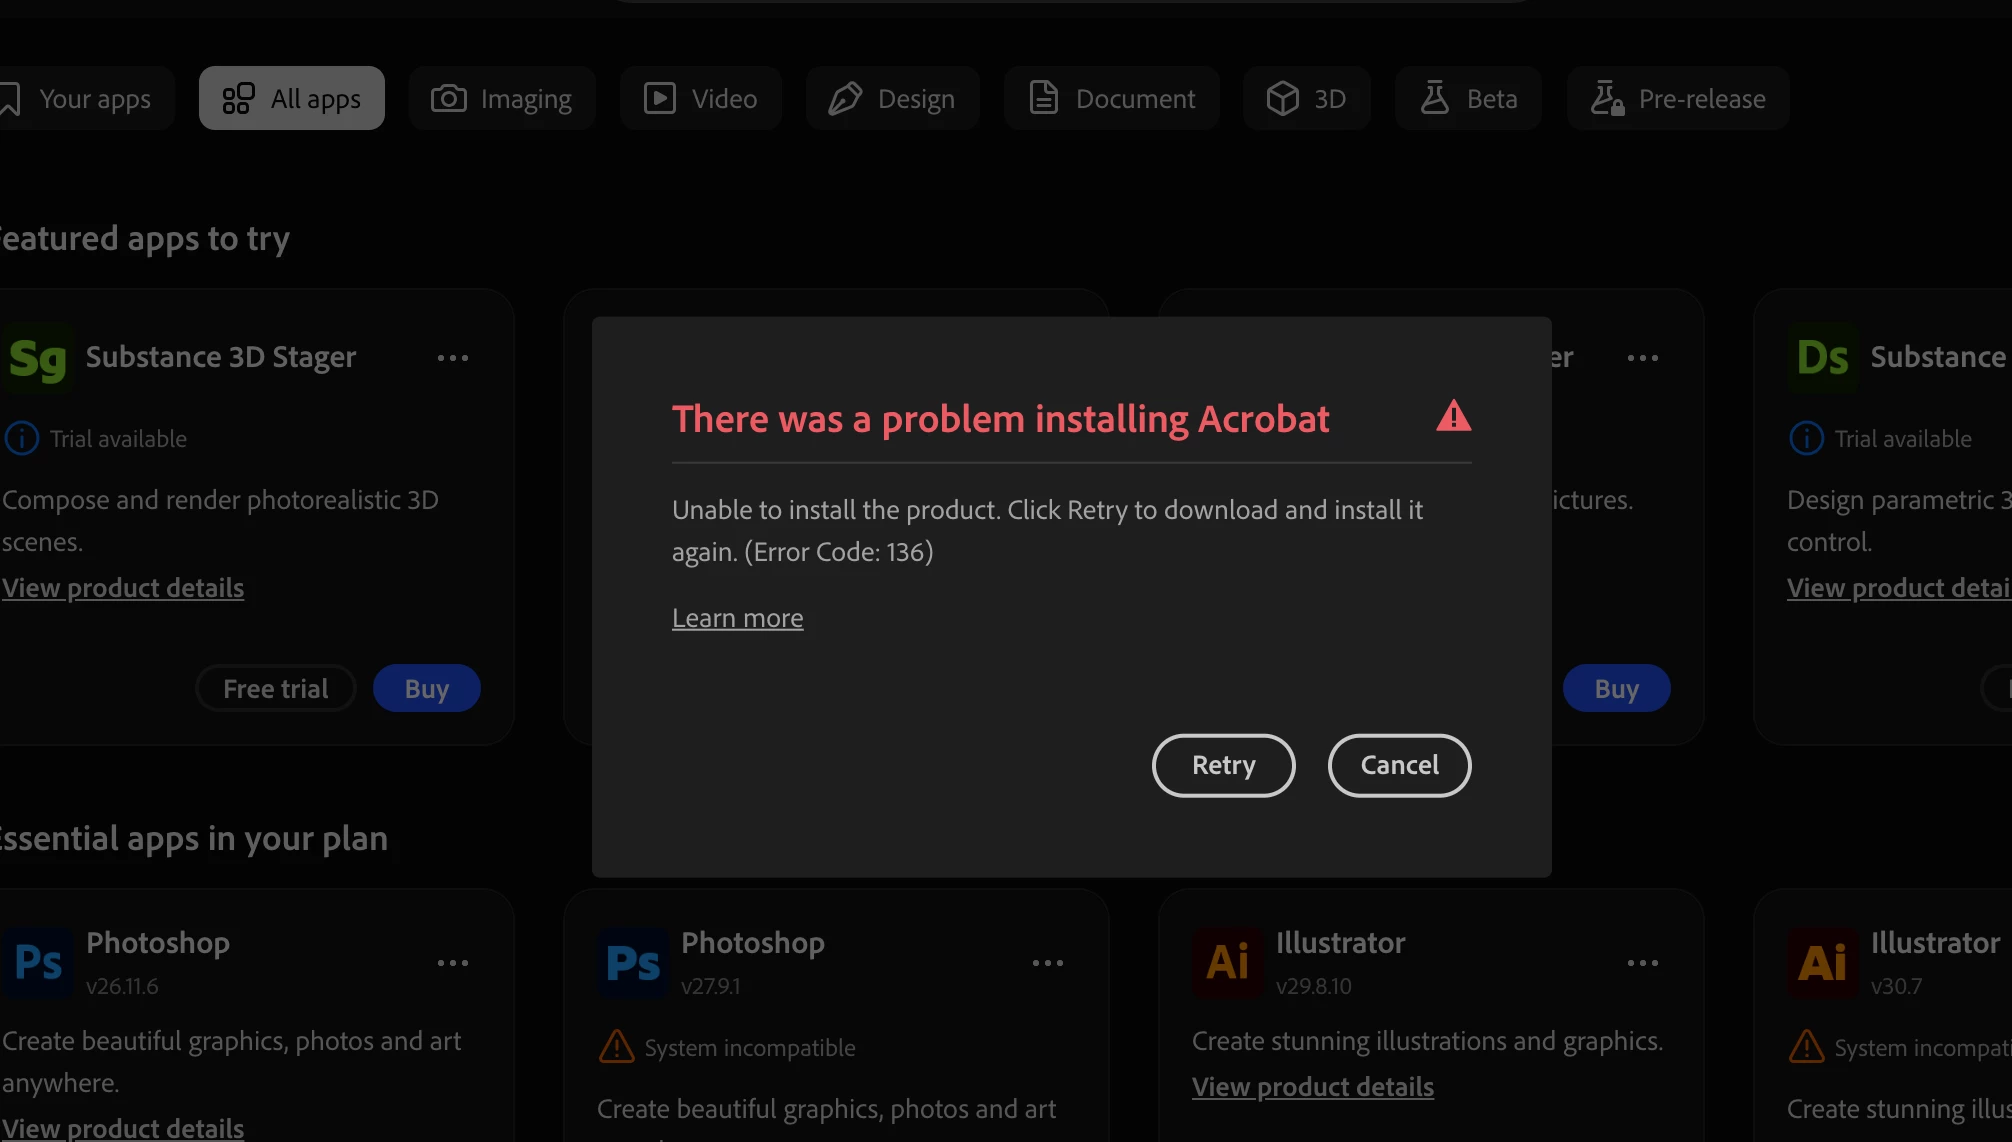This screenshot has height=1142, width=2012.
Task: Click the 'There was a problem installing Acrobat' heading
Action: tap(1001, 419)
